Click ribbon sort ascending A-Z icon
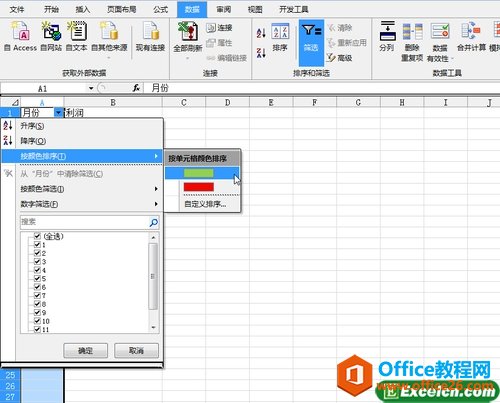Screen dimensions: 500x403 click(x=261, y=33)
